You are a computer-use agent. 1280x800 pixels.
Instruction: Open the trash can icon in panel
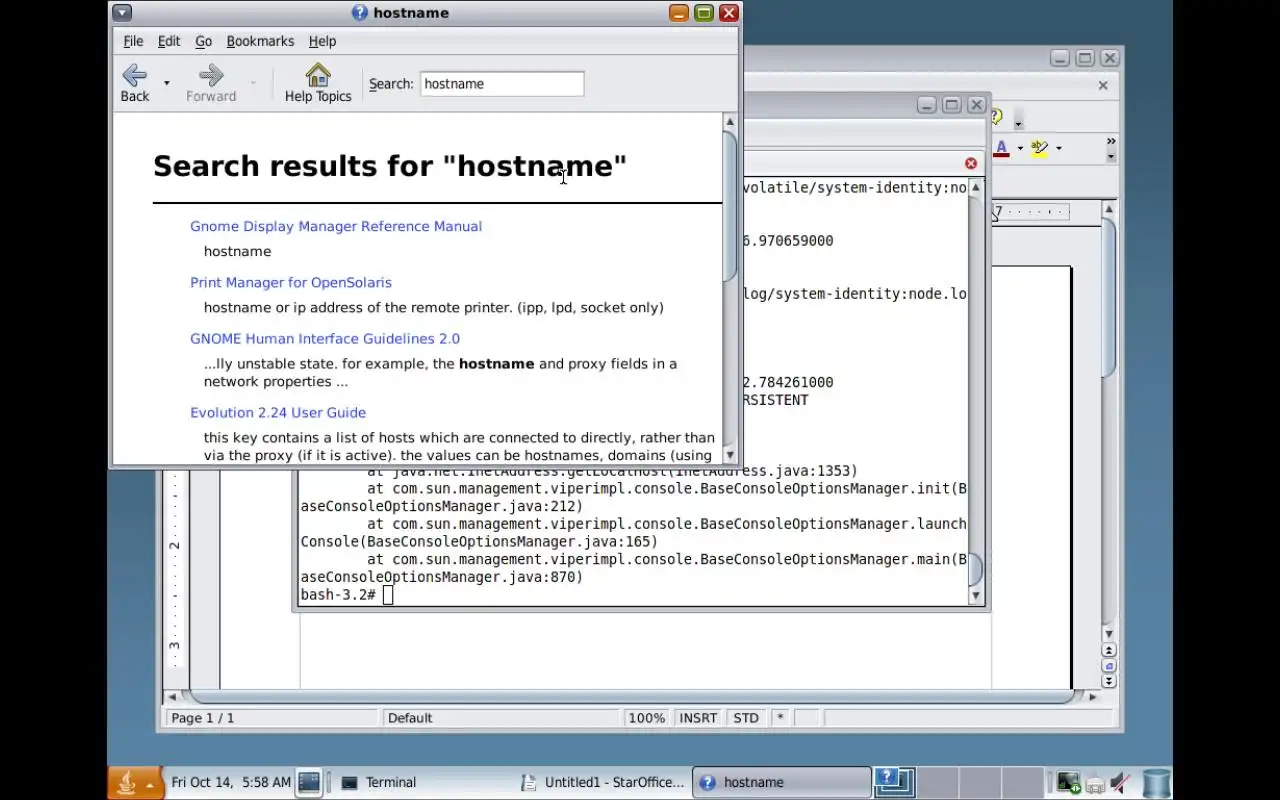[x=1156, y=783]
